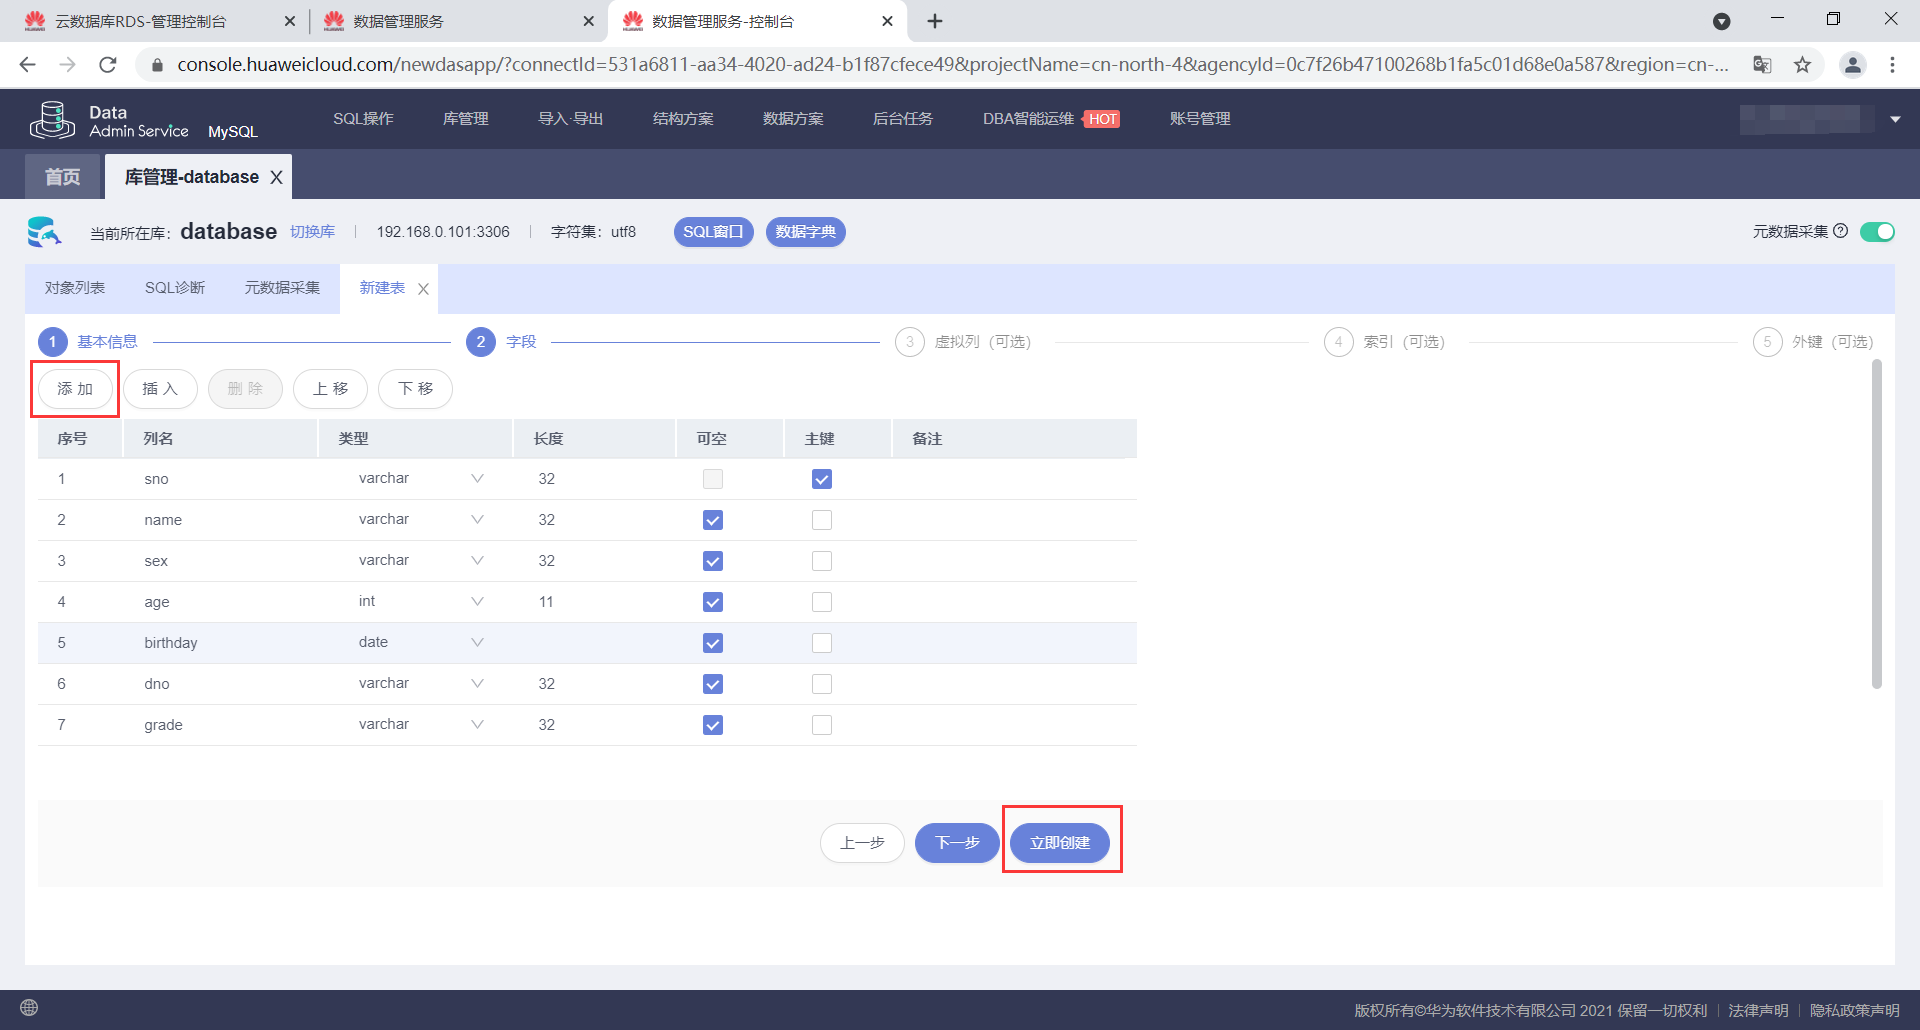Click the vertical scrollbar of the field list
The height and width of the screenshot is (1030, 1920).
1877,525
